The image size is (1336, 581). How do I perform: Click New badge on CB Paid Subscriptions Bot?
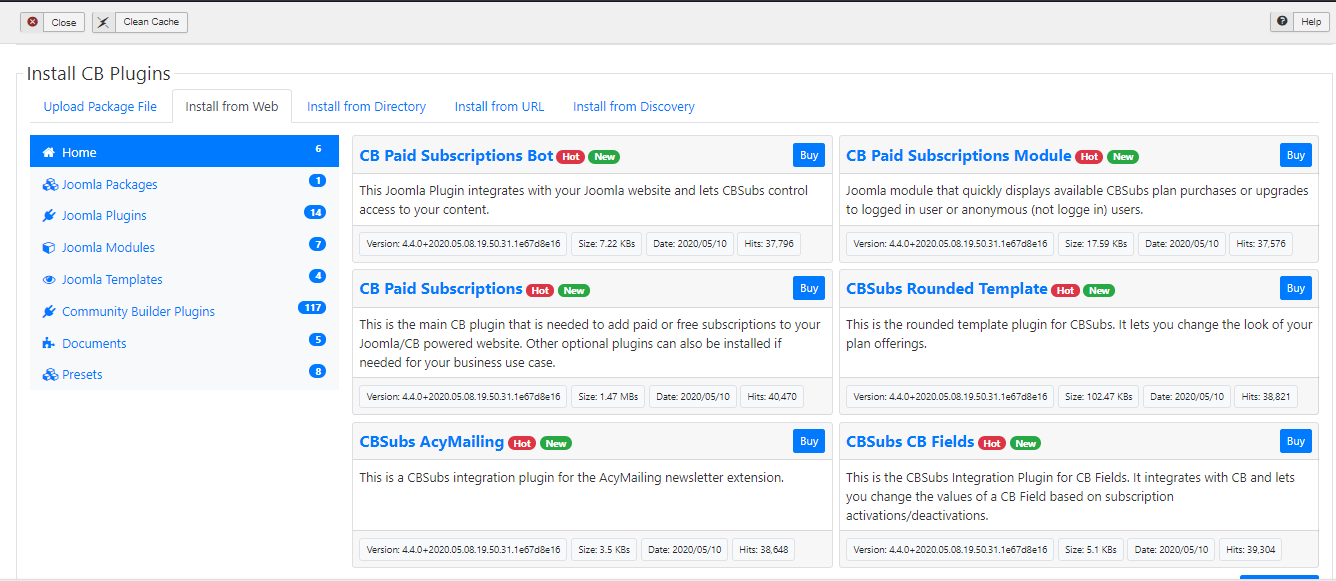pyautogui.click(x=604, y=157)
